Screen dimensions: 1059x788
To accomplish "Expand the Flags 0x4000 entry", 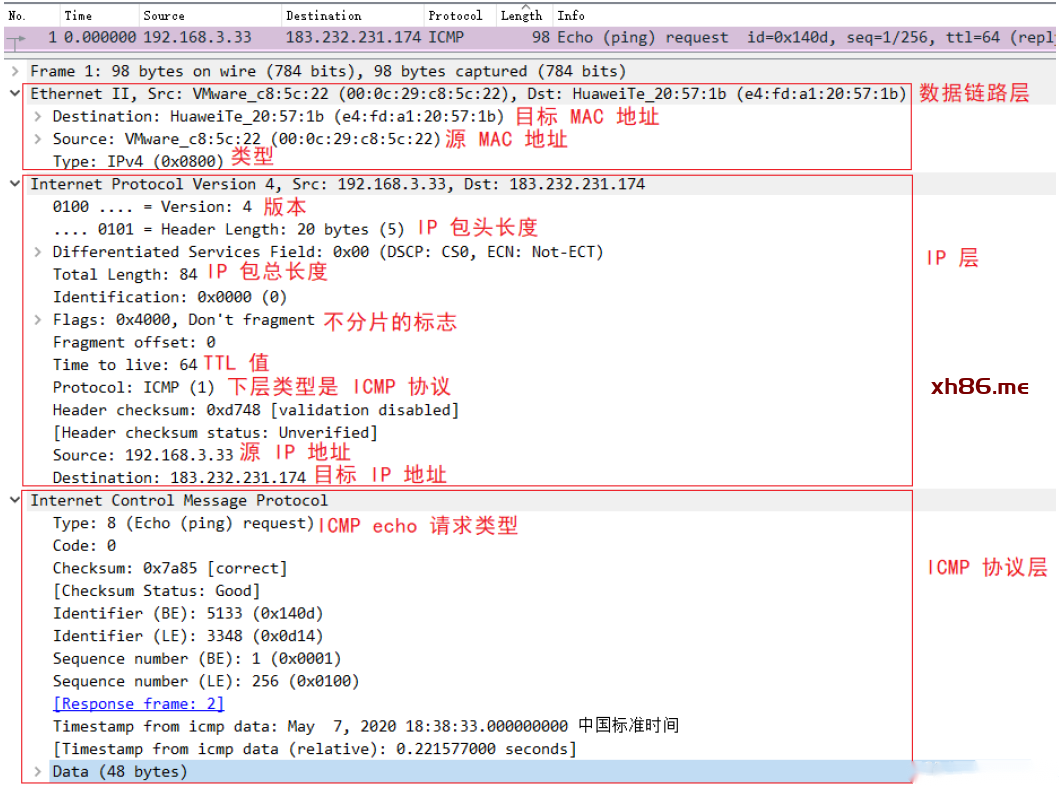I will tap(38, 320).
